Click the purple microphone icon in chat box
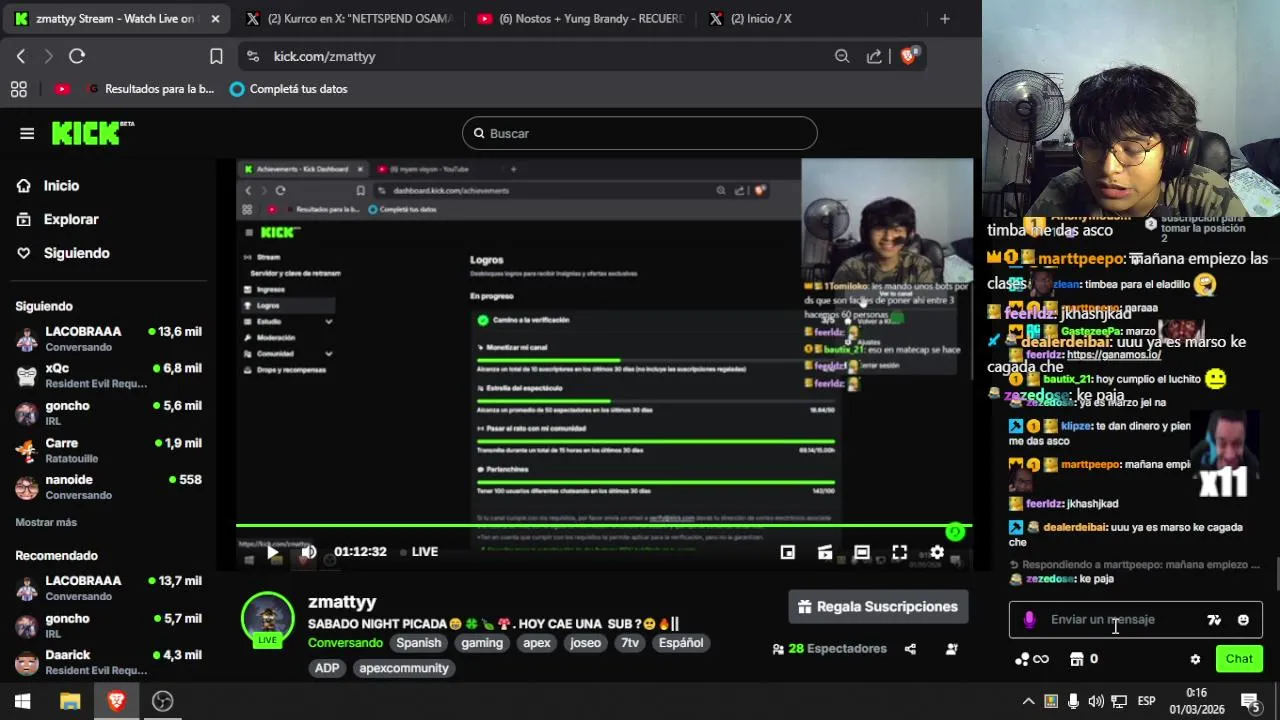This screenshot has width=1280, height=720. point(1029,620)
